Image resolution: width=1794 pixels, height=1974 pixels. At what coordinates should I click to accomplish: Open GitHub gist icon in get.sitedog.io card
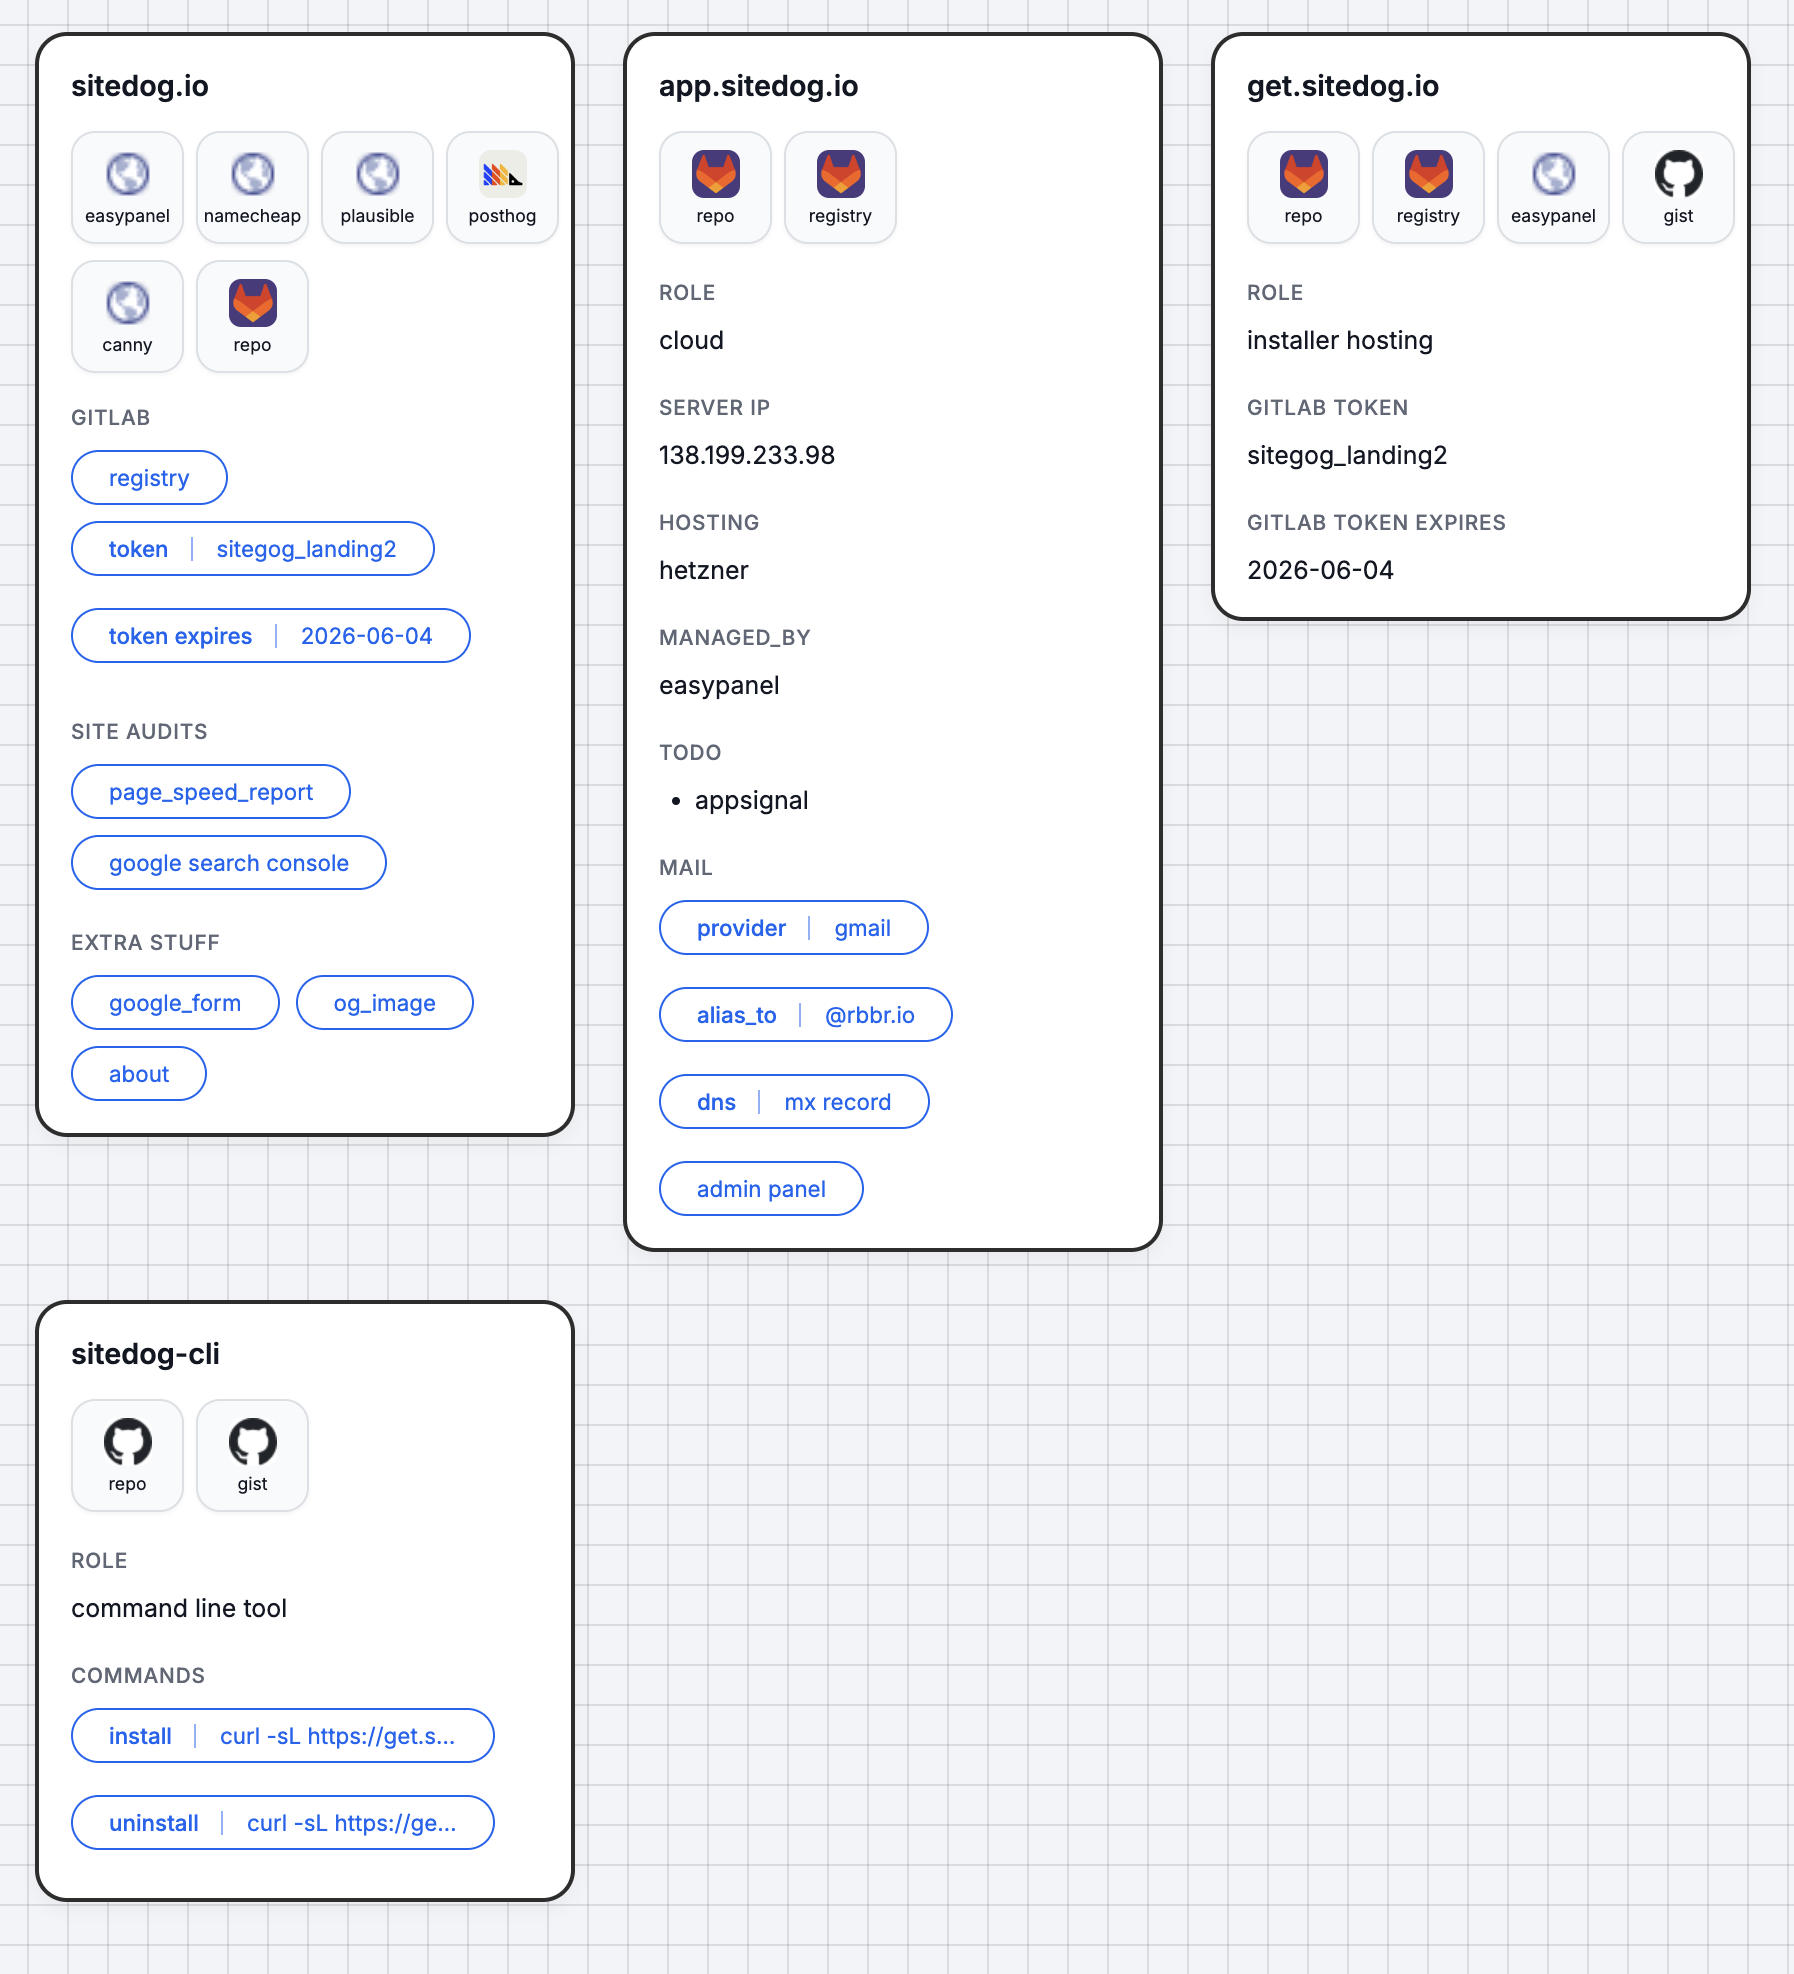point(1678,187)
